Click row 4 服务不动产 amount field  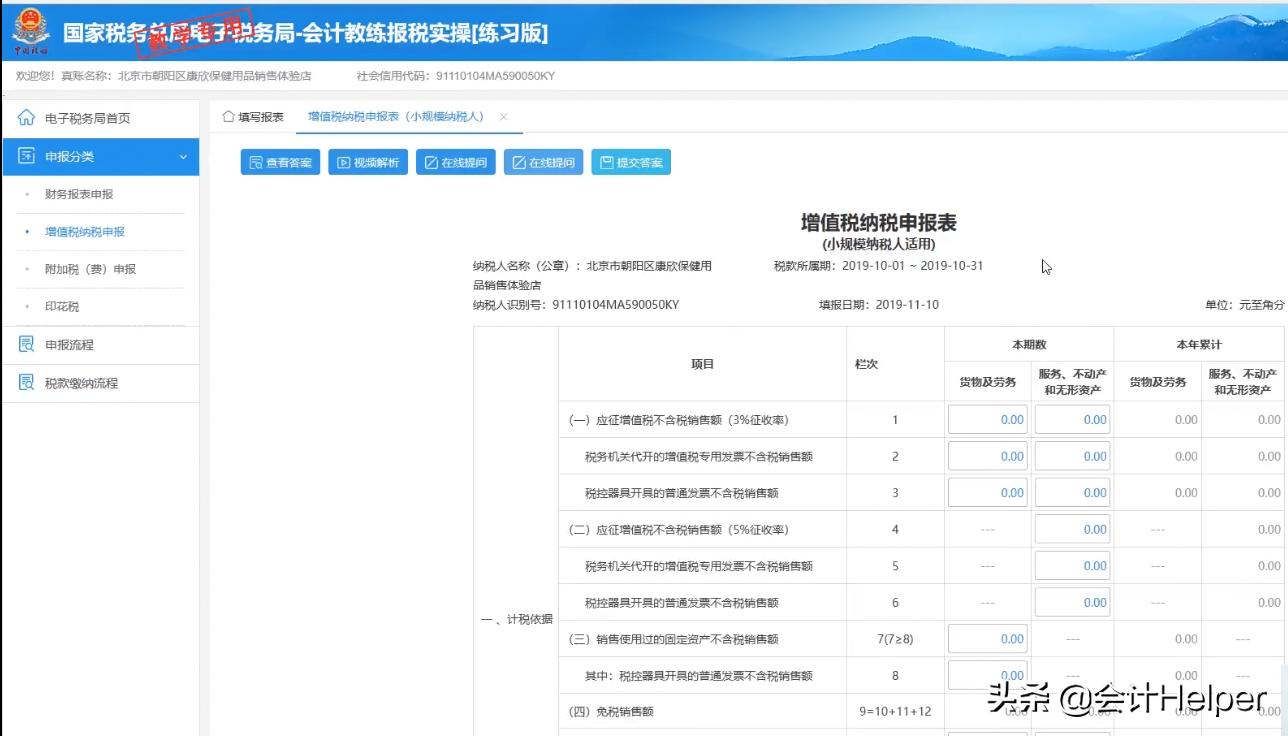click(x=1072, y=528)
